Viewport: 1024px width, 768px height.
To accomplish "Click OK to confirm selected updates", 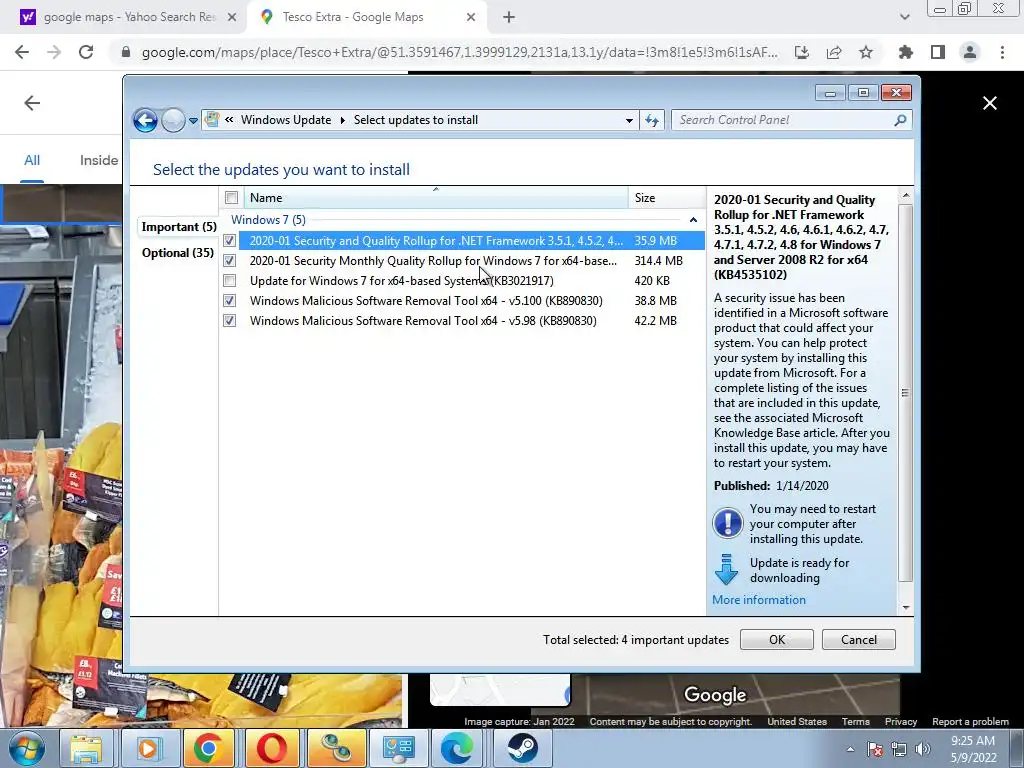I will [776, 639].
